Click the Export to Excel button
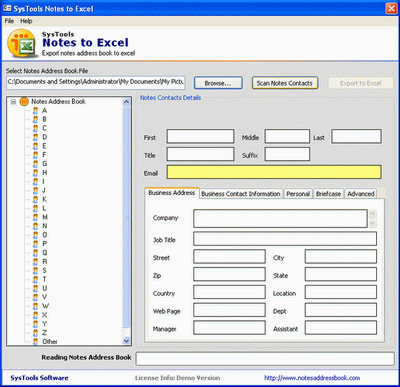The height and width of the screenshot is (387, 400). [361, 83]
